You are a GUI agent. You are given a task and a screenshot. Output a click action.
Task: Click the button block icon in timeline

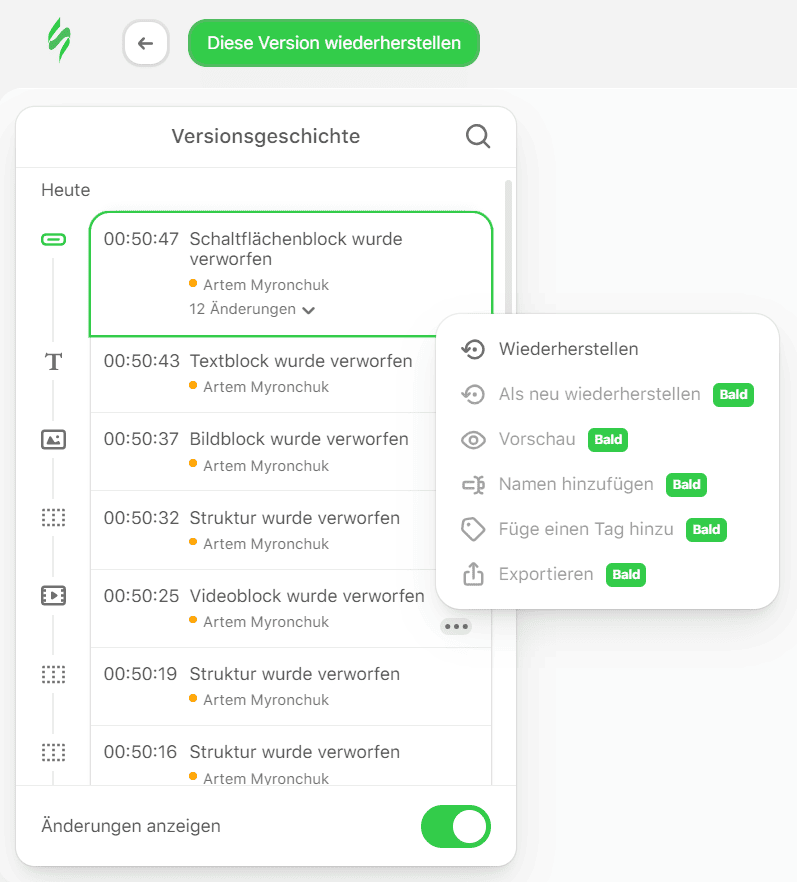click(53, 240)
